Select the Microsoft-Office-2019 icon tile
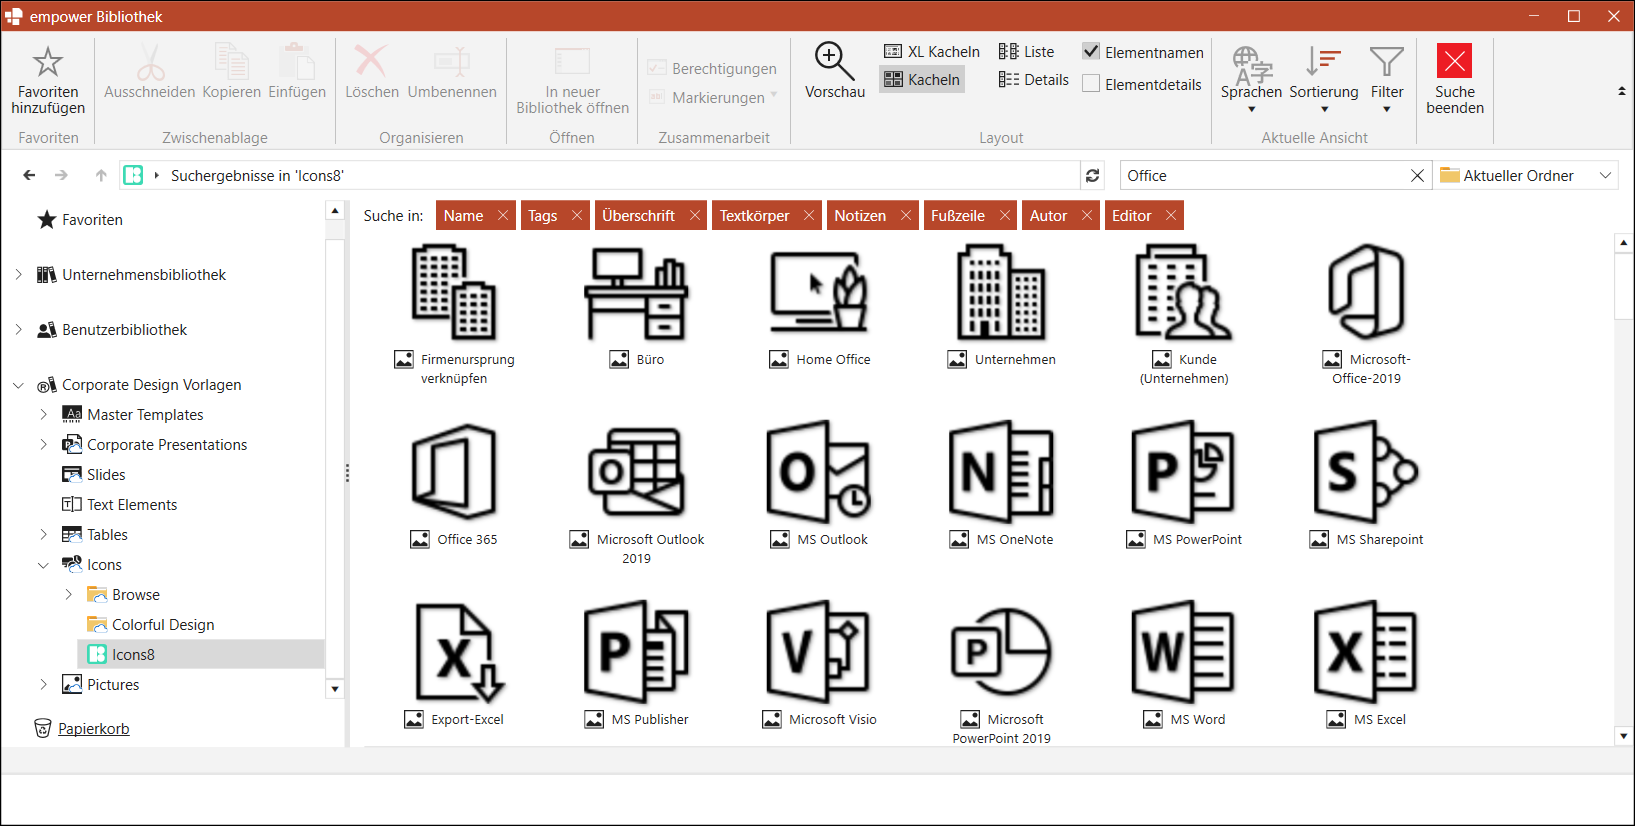Viewport: 1635px width, 826px height. point(1366,315)
